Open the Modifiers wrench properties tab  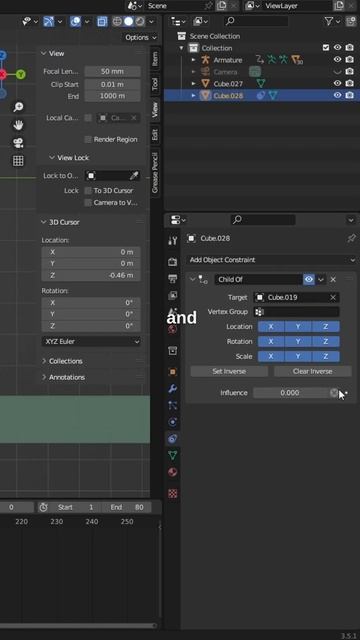click(173, 389)
